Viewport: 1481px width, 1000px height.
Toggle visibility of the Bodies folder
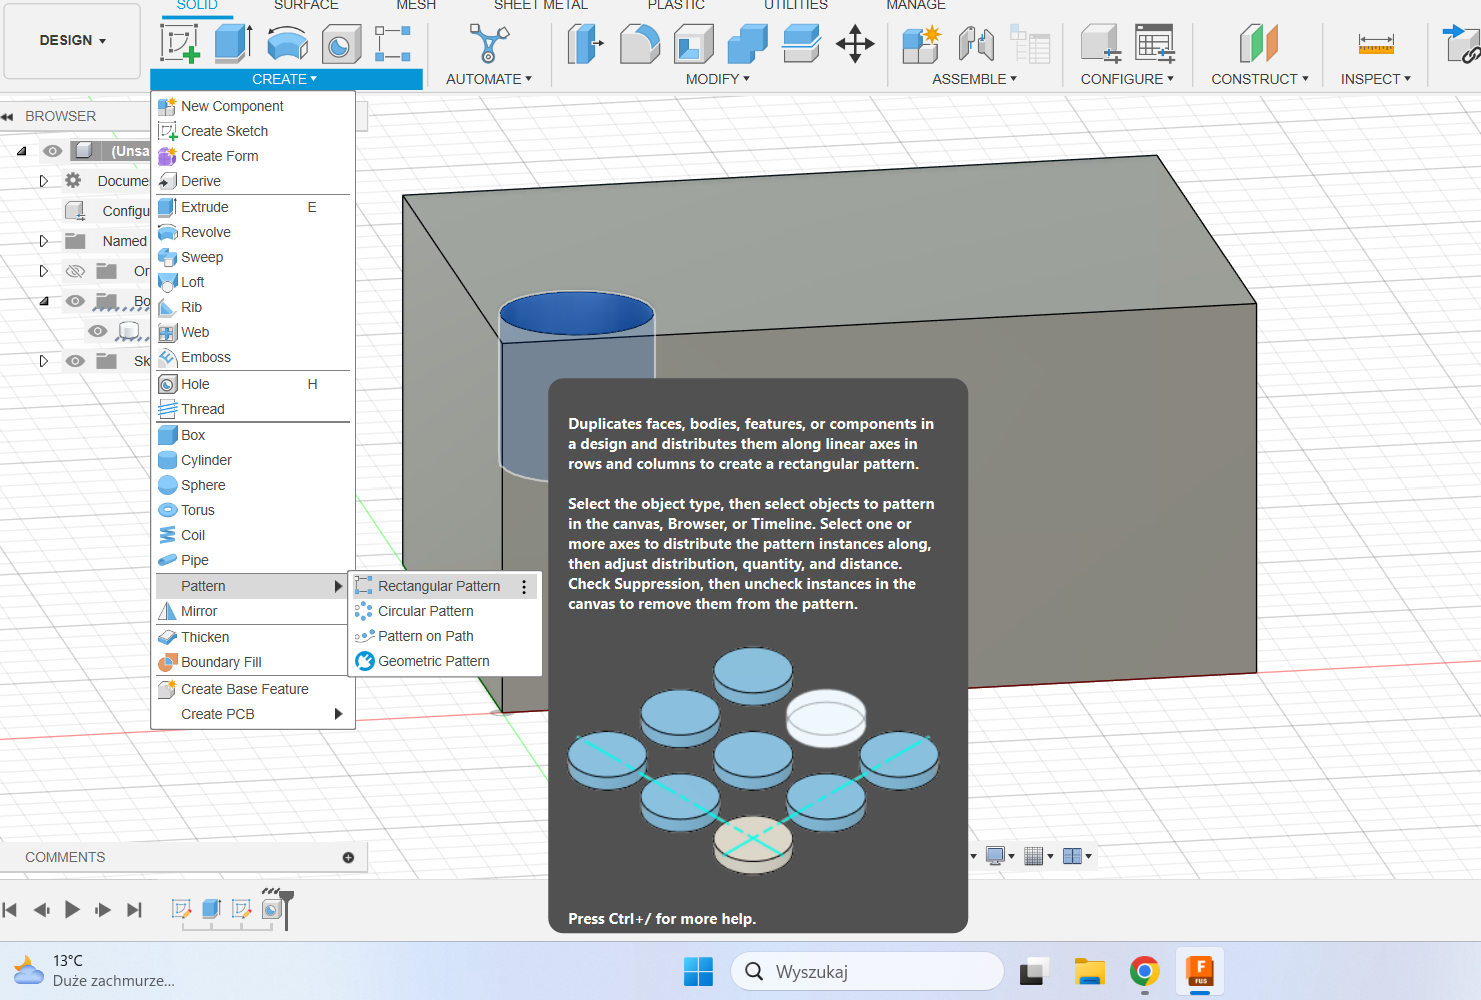75,301
